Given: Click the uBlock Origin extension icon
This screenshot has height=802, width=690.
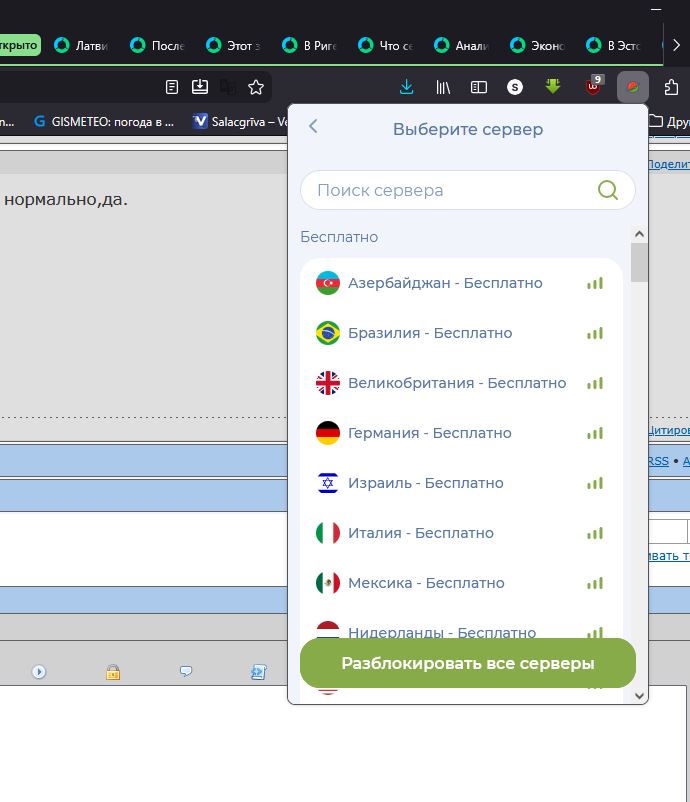Looking at the screenshot, I should tap(593, 87).
